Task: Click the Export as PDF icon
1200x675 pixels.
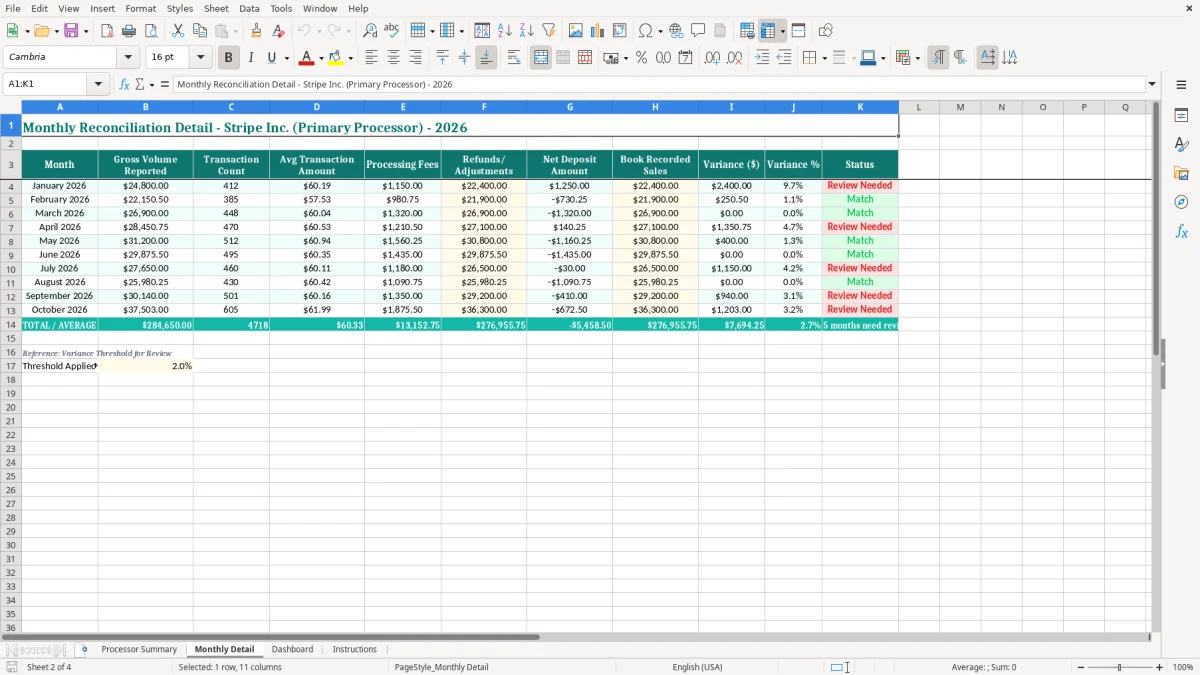Action: point(107,31)
